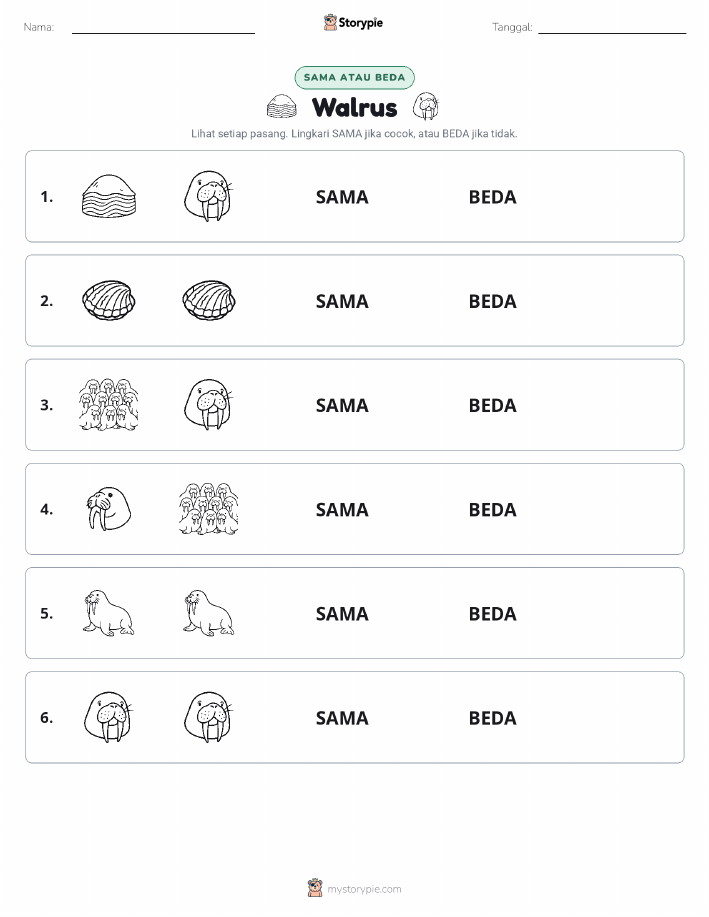
Task: Click the ice mound picture in row 1
Action: pos(109,196)
